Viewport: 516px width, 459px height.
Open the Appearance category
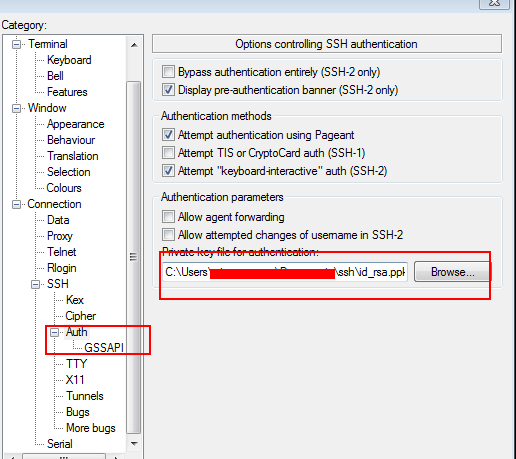tap(75, 124)
